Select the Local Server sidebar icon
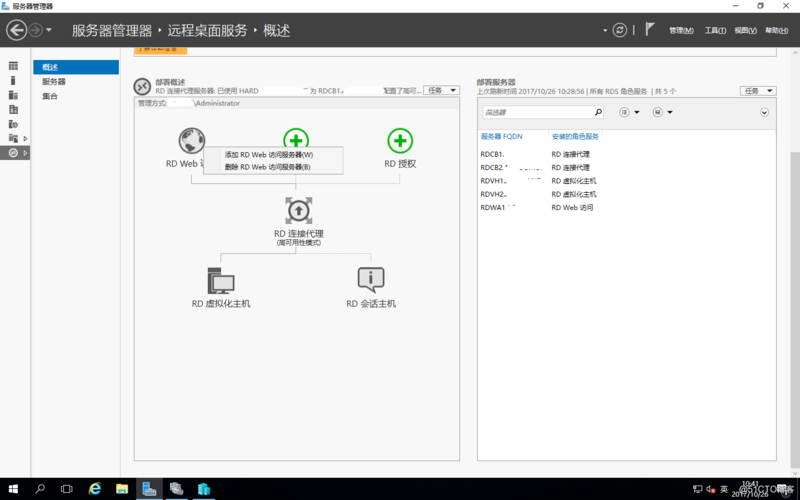This screenshot has height=500, width=800. pyautogui.click(x=13, y=81)
